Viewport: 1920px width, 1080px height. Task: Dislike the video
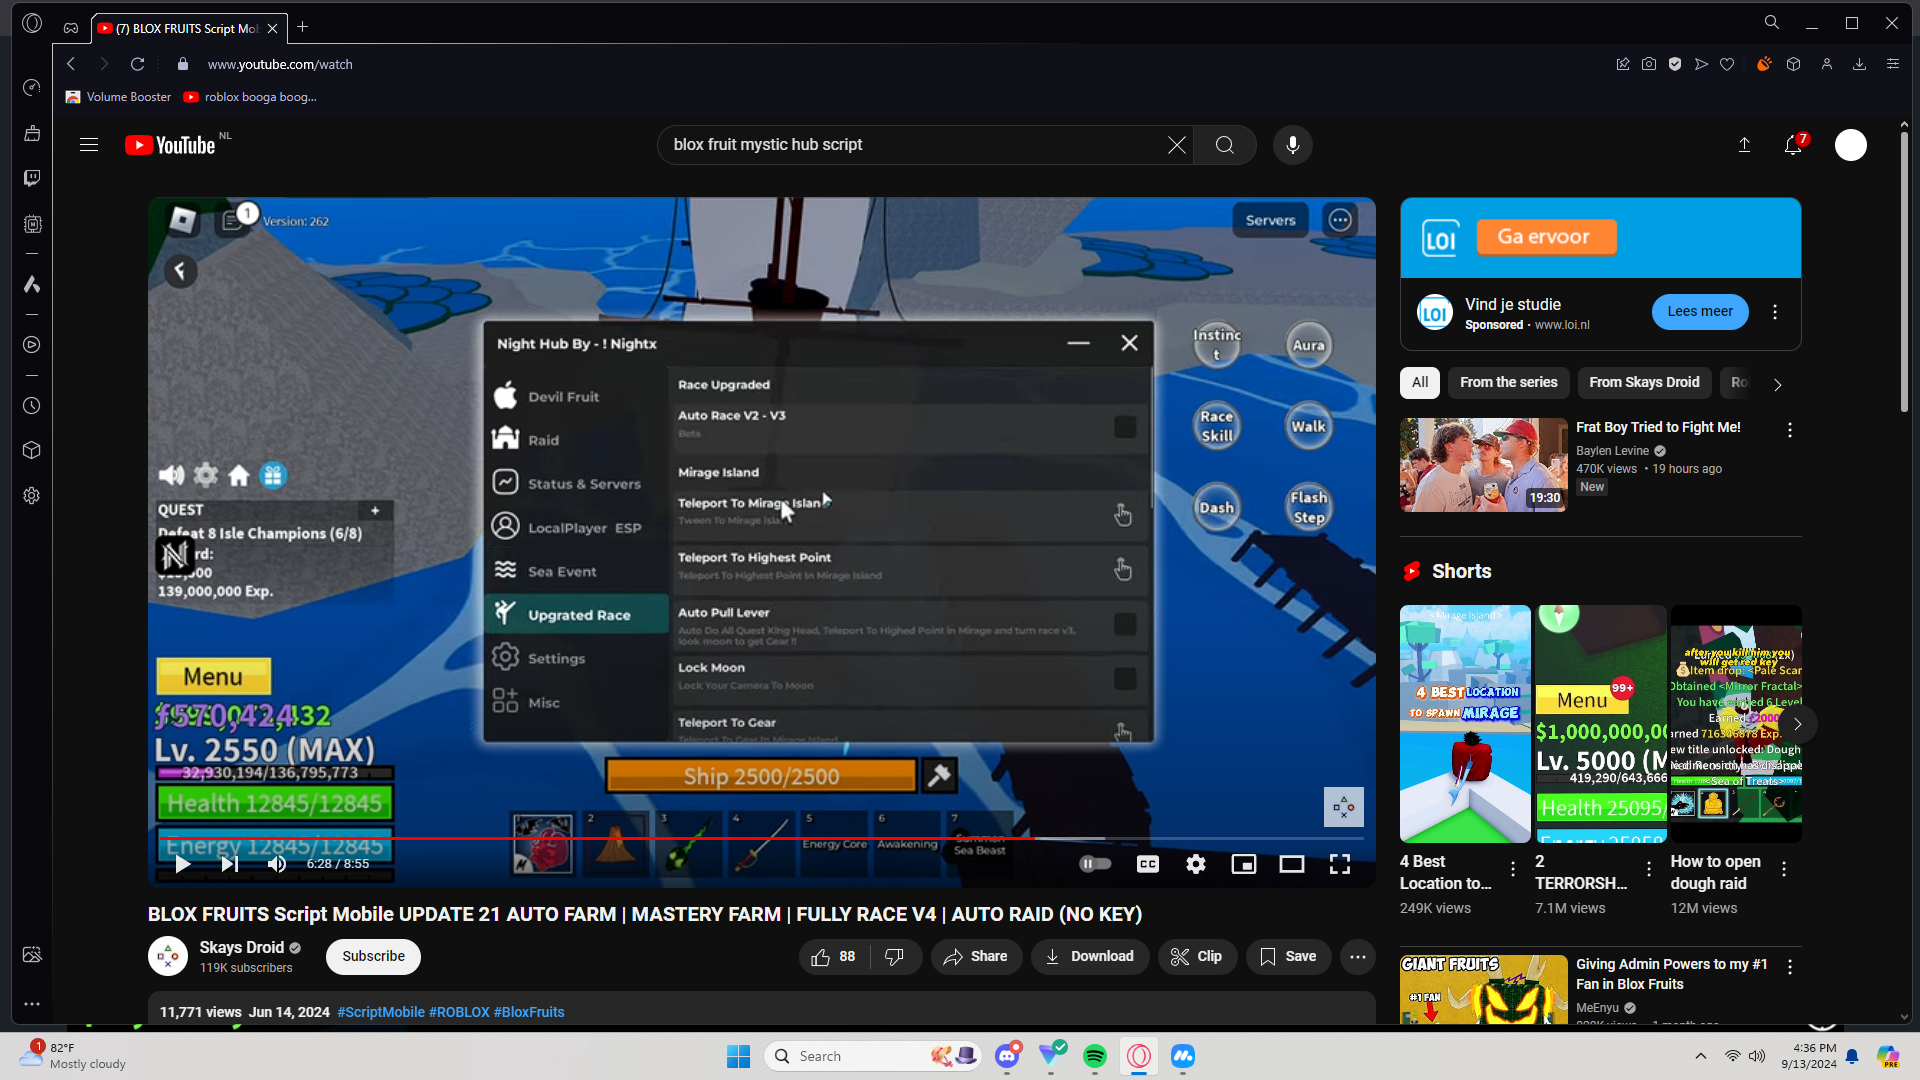(895, 957)
